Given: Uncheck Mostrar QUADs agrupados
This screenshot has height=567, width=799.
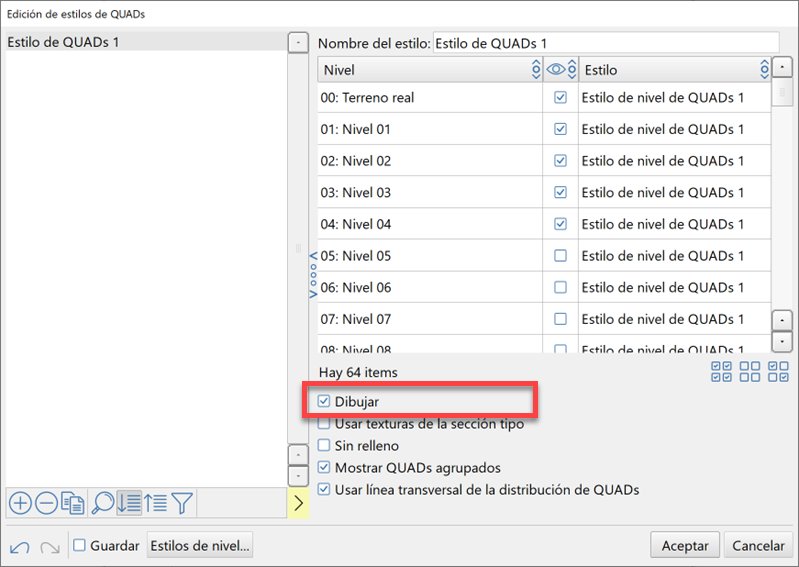Looking at the screenshot, I should click(x=324, y=468).
